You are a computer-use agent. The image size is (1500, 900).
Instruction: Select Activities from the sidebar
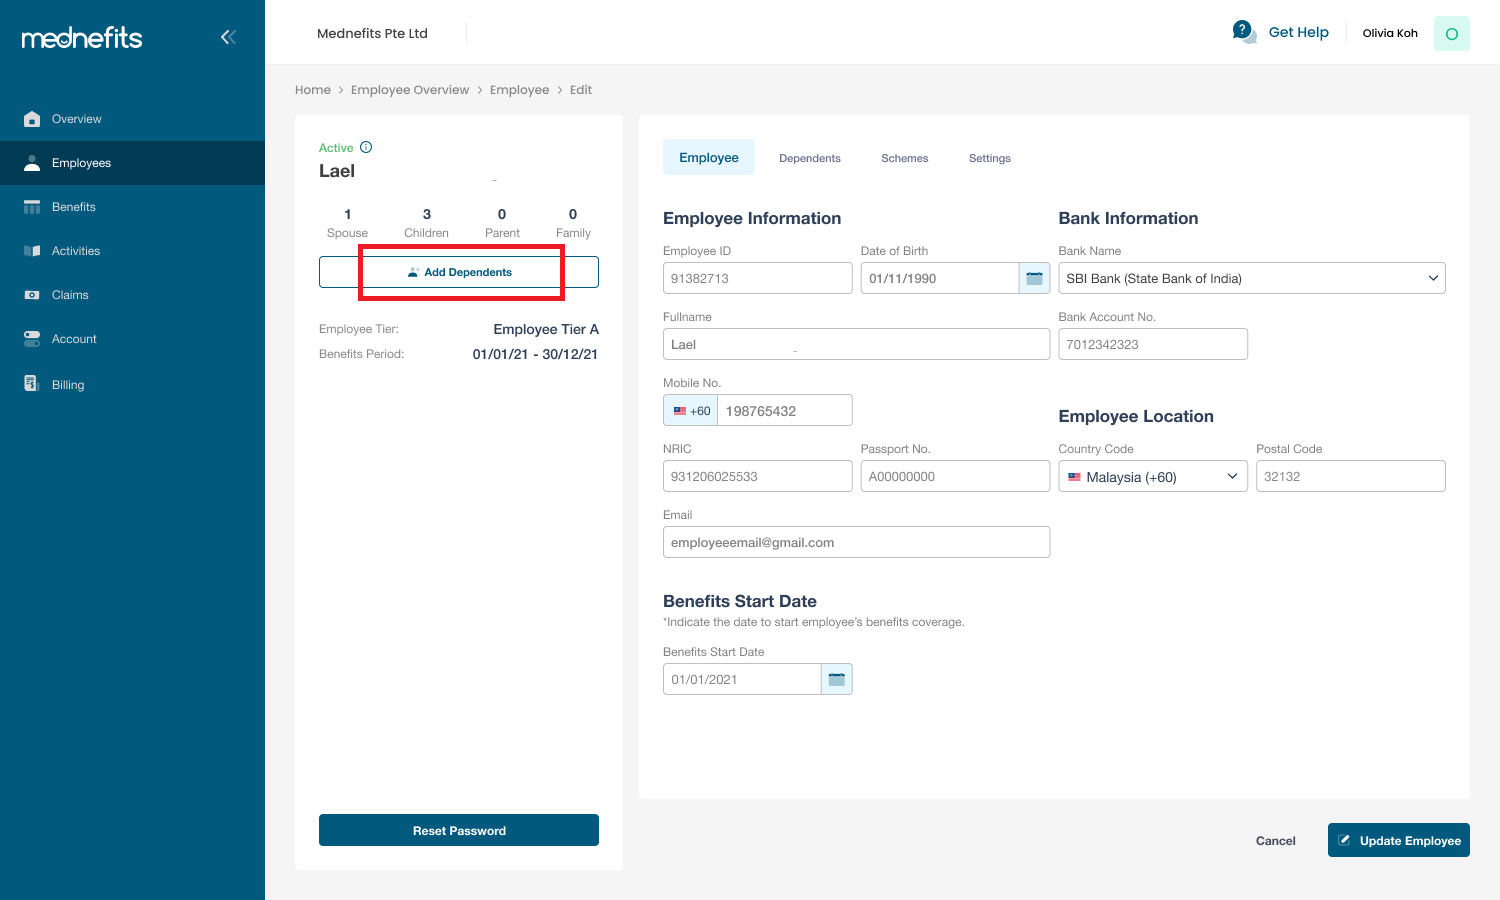[x=76, y=250]
